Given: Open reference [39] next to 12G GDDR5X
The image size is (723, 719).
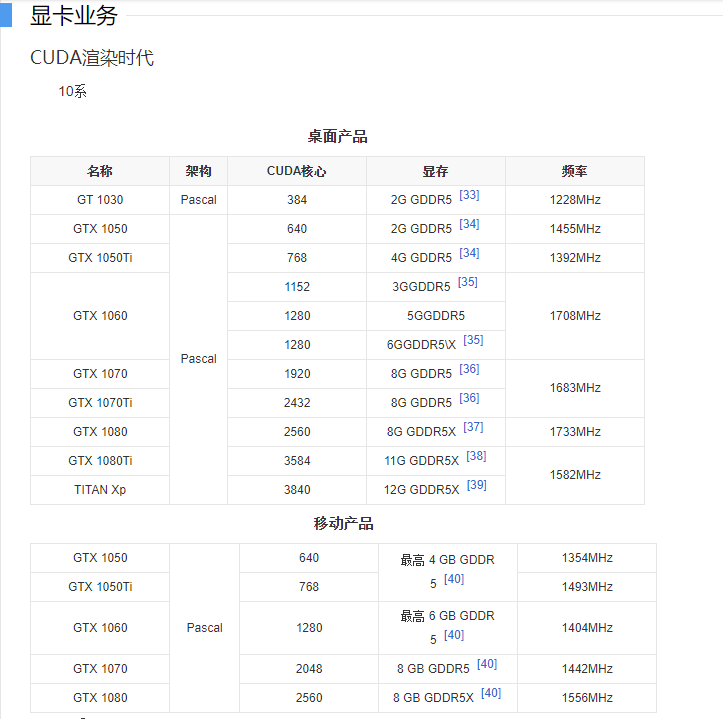Looking at the screenshot, I should click(x=476, y=486).
